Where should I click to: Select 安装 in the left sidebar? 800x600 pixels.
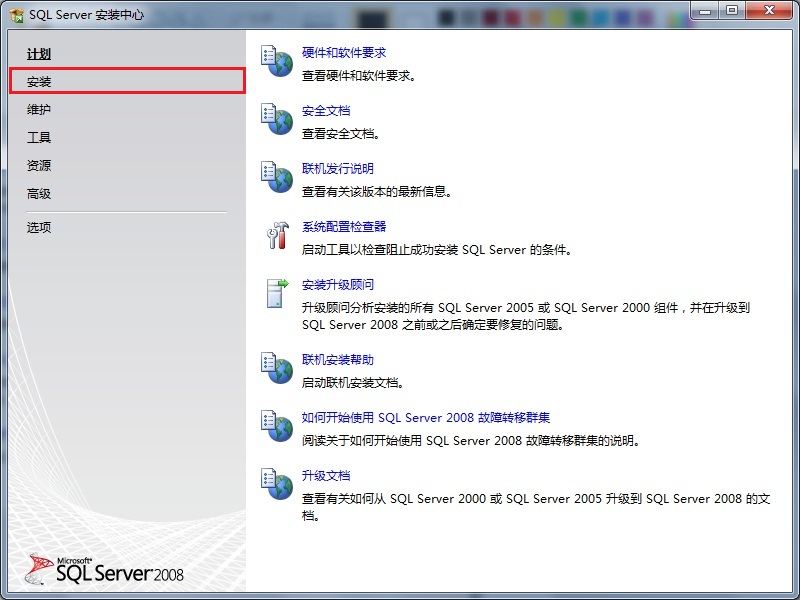[x=40, y=81]
